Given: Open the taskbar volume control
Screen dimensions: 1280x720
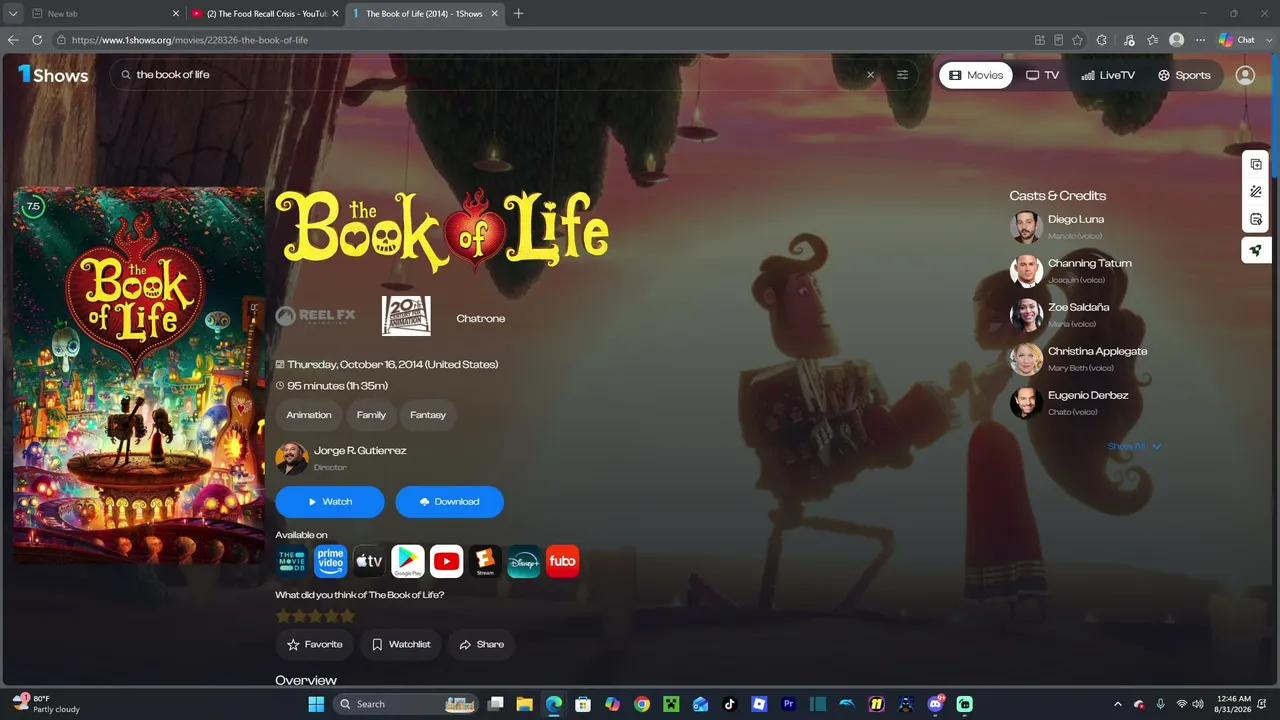Looking at the screenshot, I should [x=1199, y=704].
